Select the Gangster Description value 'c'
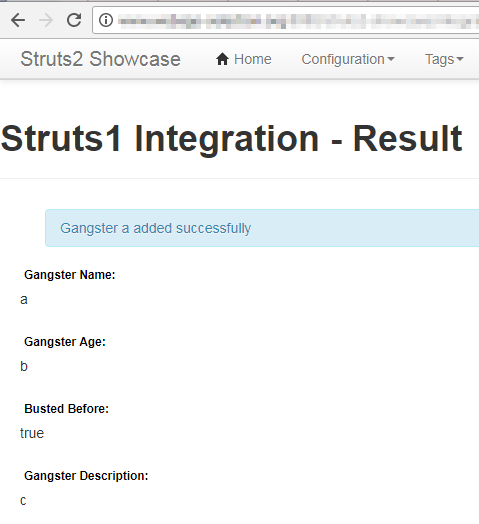Viewport: 479px width, 524px height. click(x=23, y=501)
